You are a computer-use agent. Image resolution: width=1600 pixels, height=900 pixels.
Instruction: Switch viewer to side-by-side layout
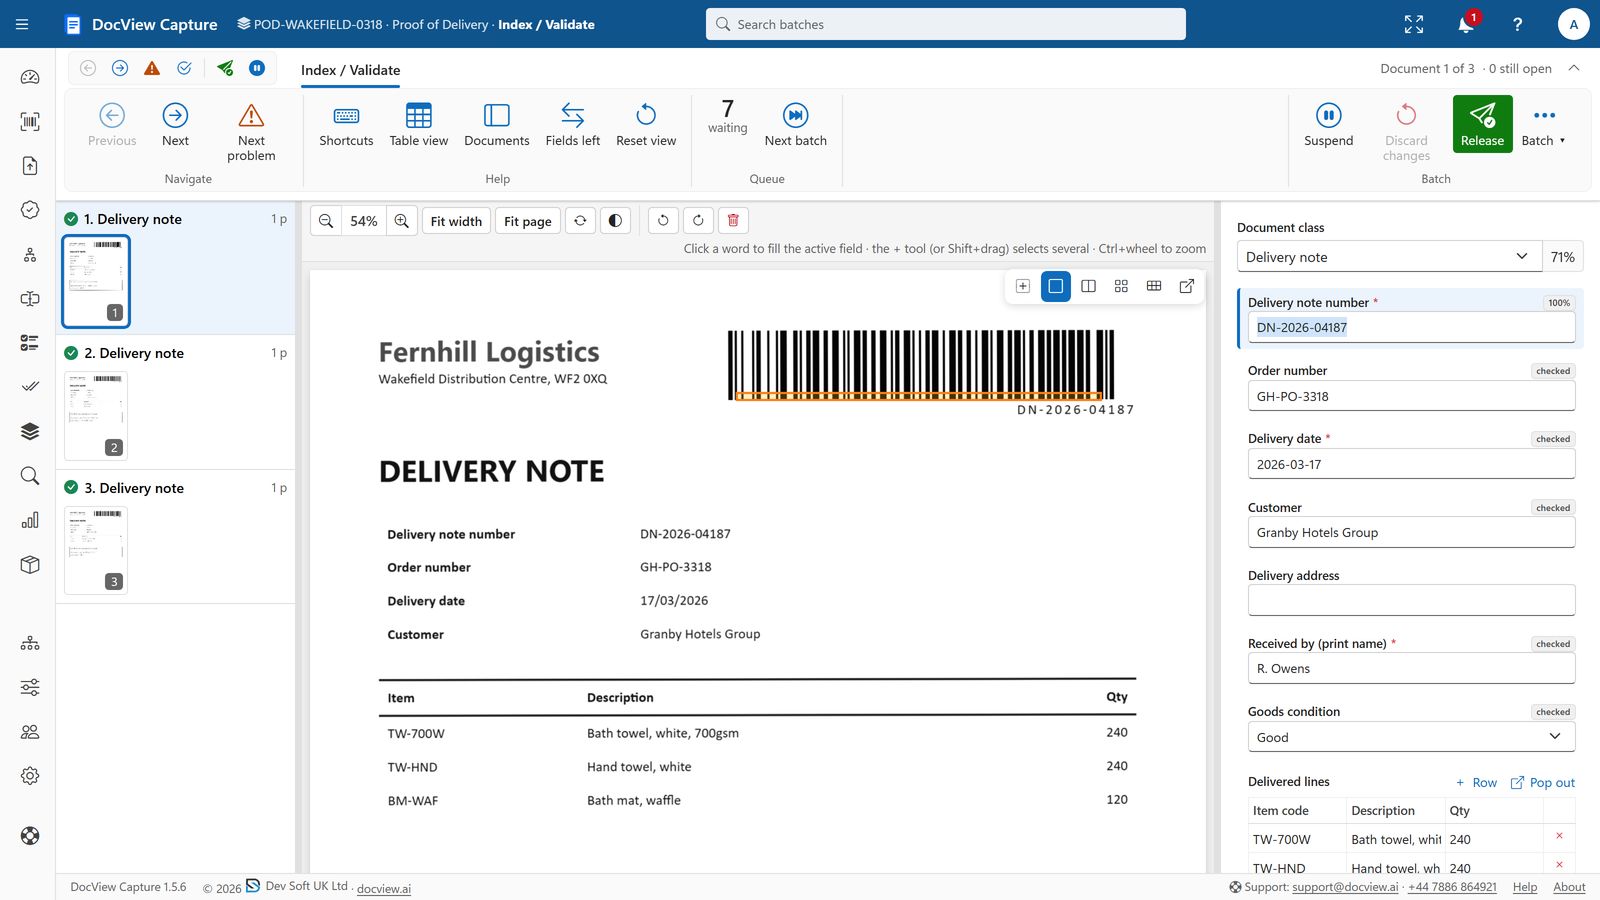[1088, 286]
